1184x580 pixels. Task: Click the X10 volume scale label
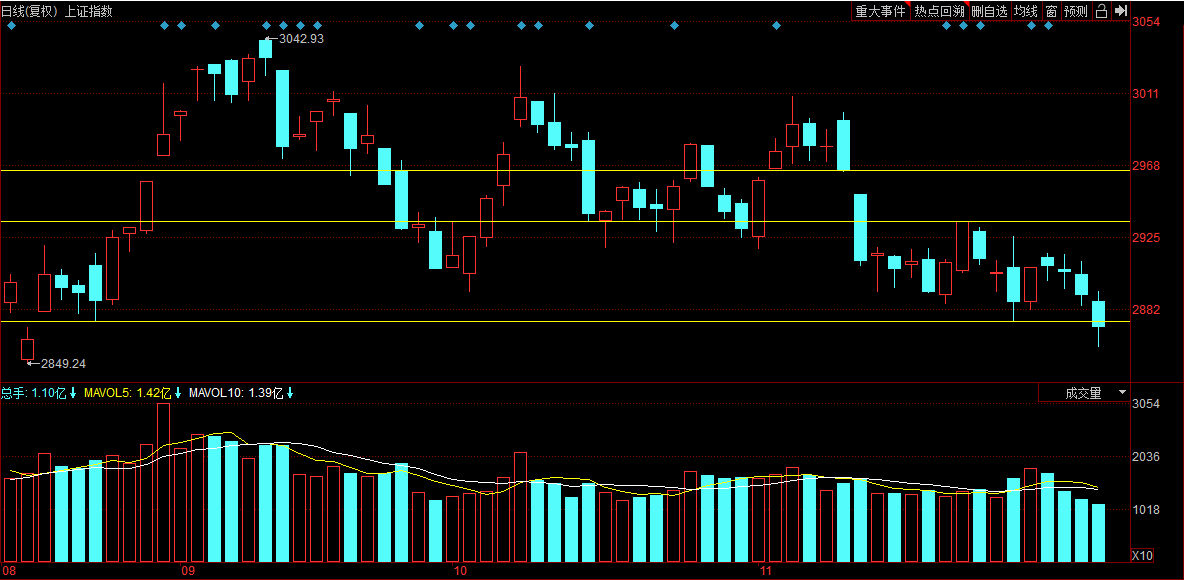coord(1142,556)
